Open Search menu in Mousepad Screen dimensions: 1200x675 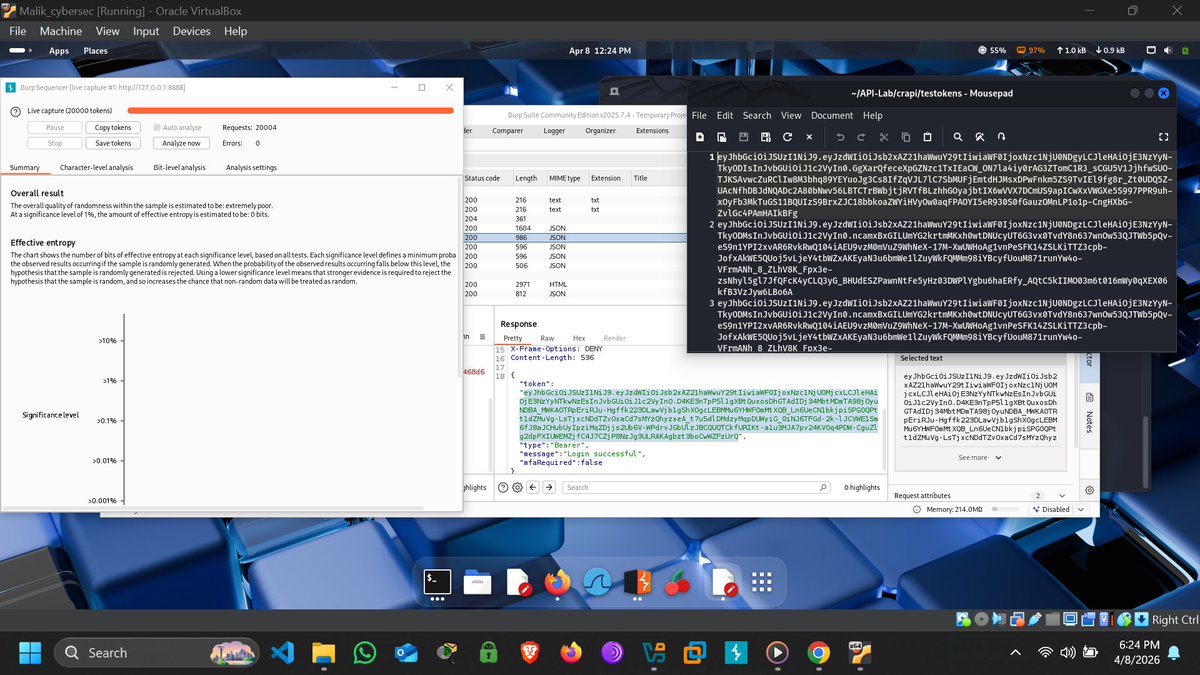click(757, 116)
